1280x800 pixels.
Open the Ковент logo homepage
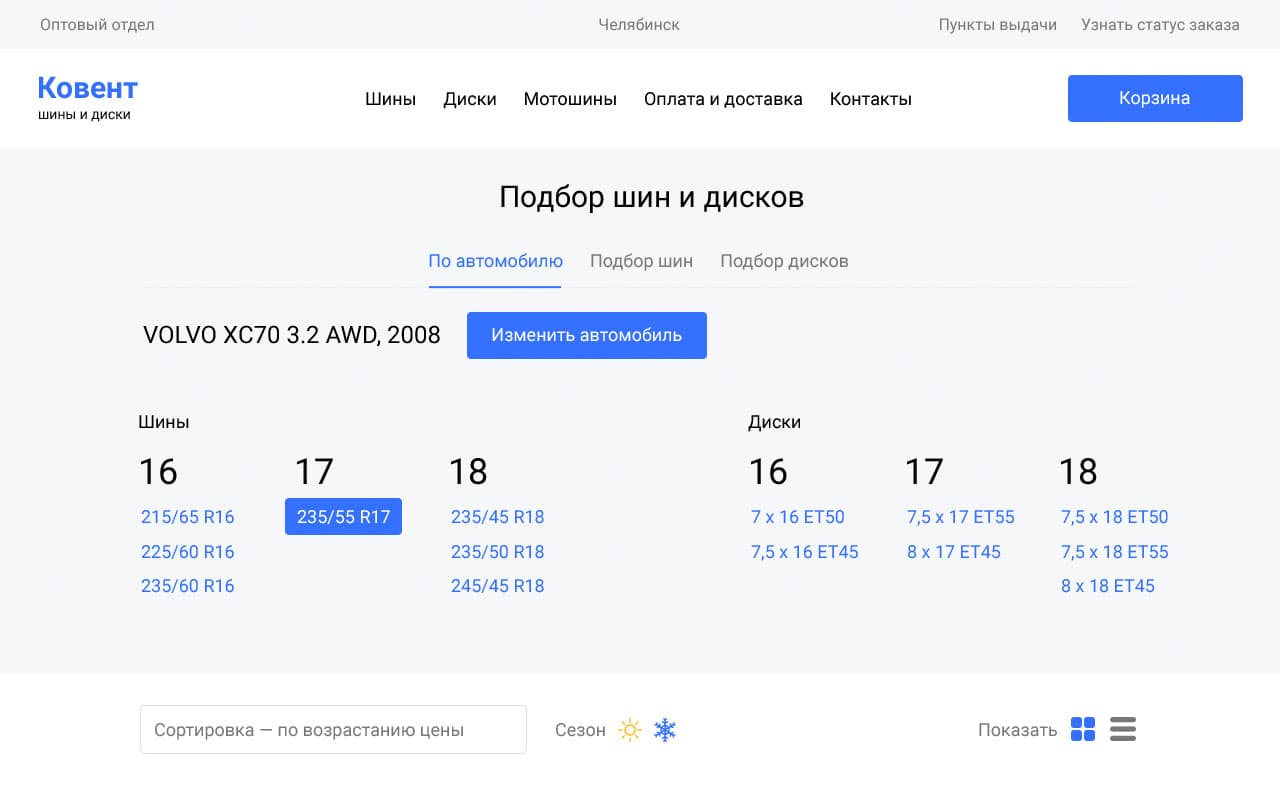click(x=87, y=98)
